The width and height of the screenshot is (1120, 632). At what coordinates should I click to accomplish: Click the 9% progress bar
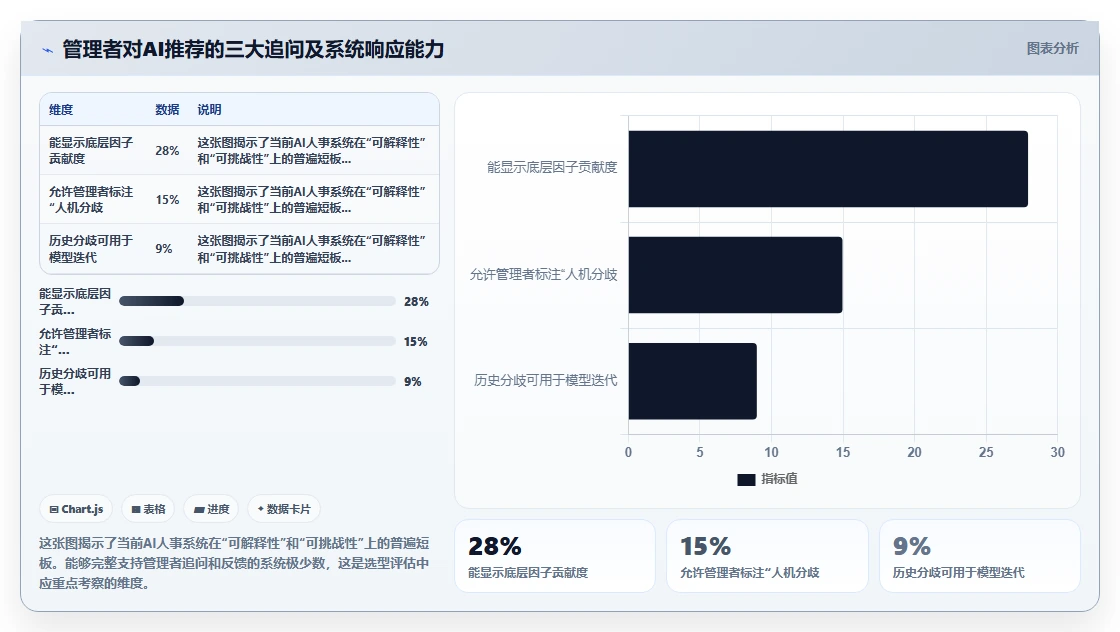pos(257,381)
